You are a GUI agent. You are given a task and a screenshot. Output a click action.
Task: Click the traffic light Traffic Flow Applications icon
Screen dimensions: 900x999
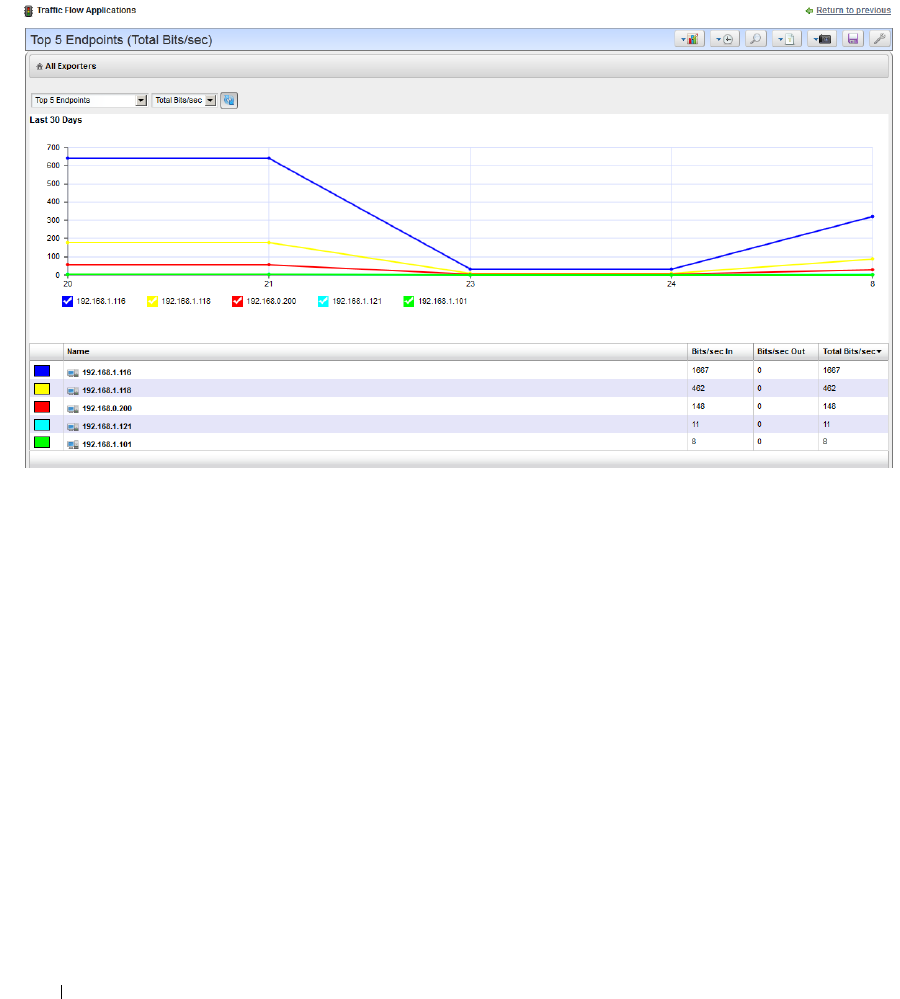click(x=28, y=11)
